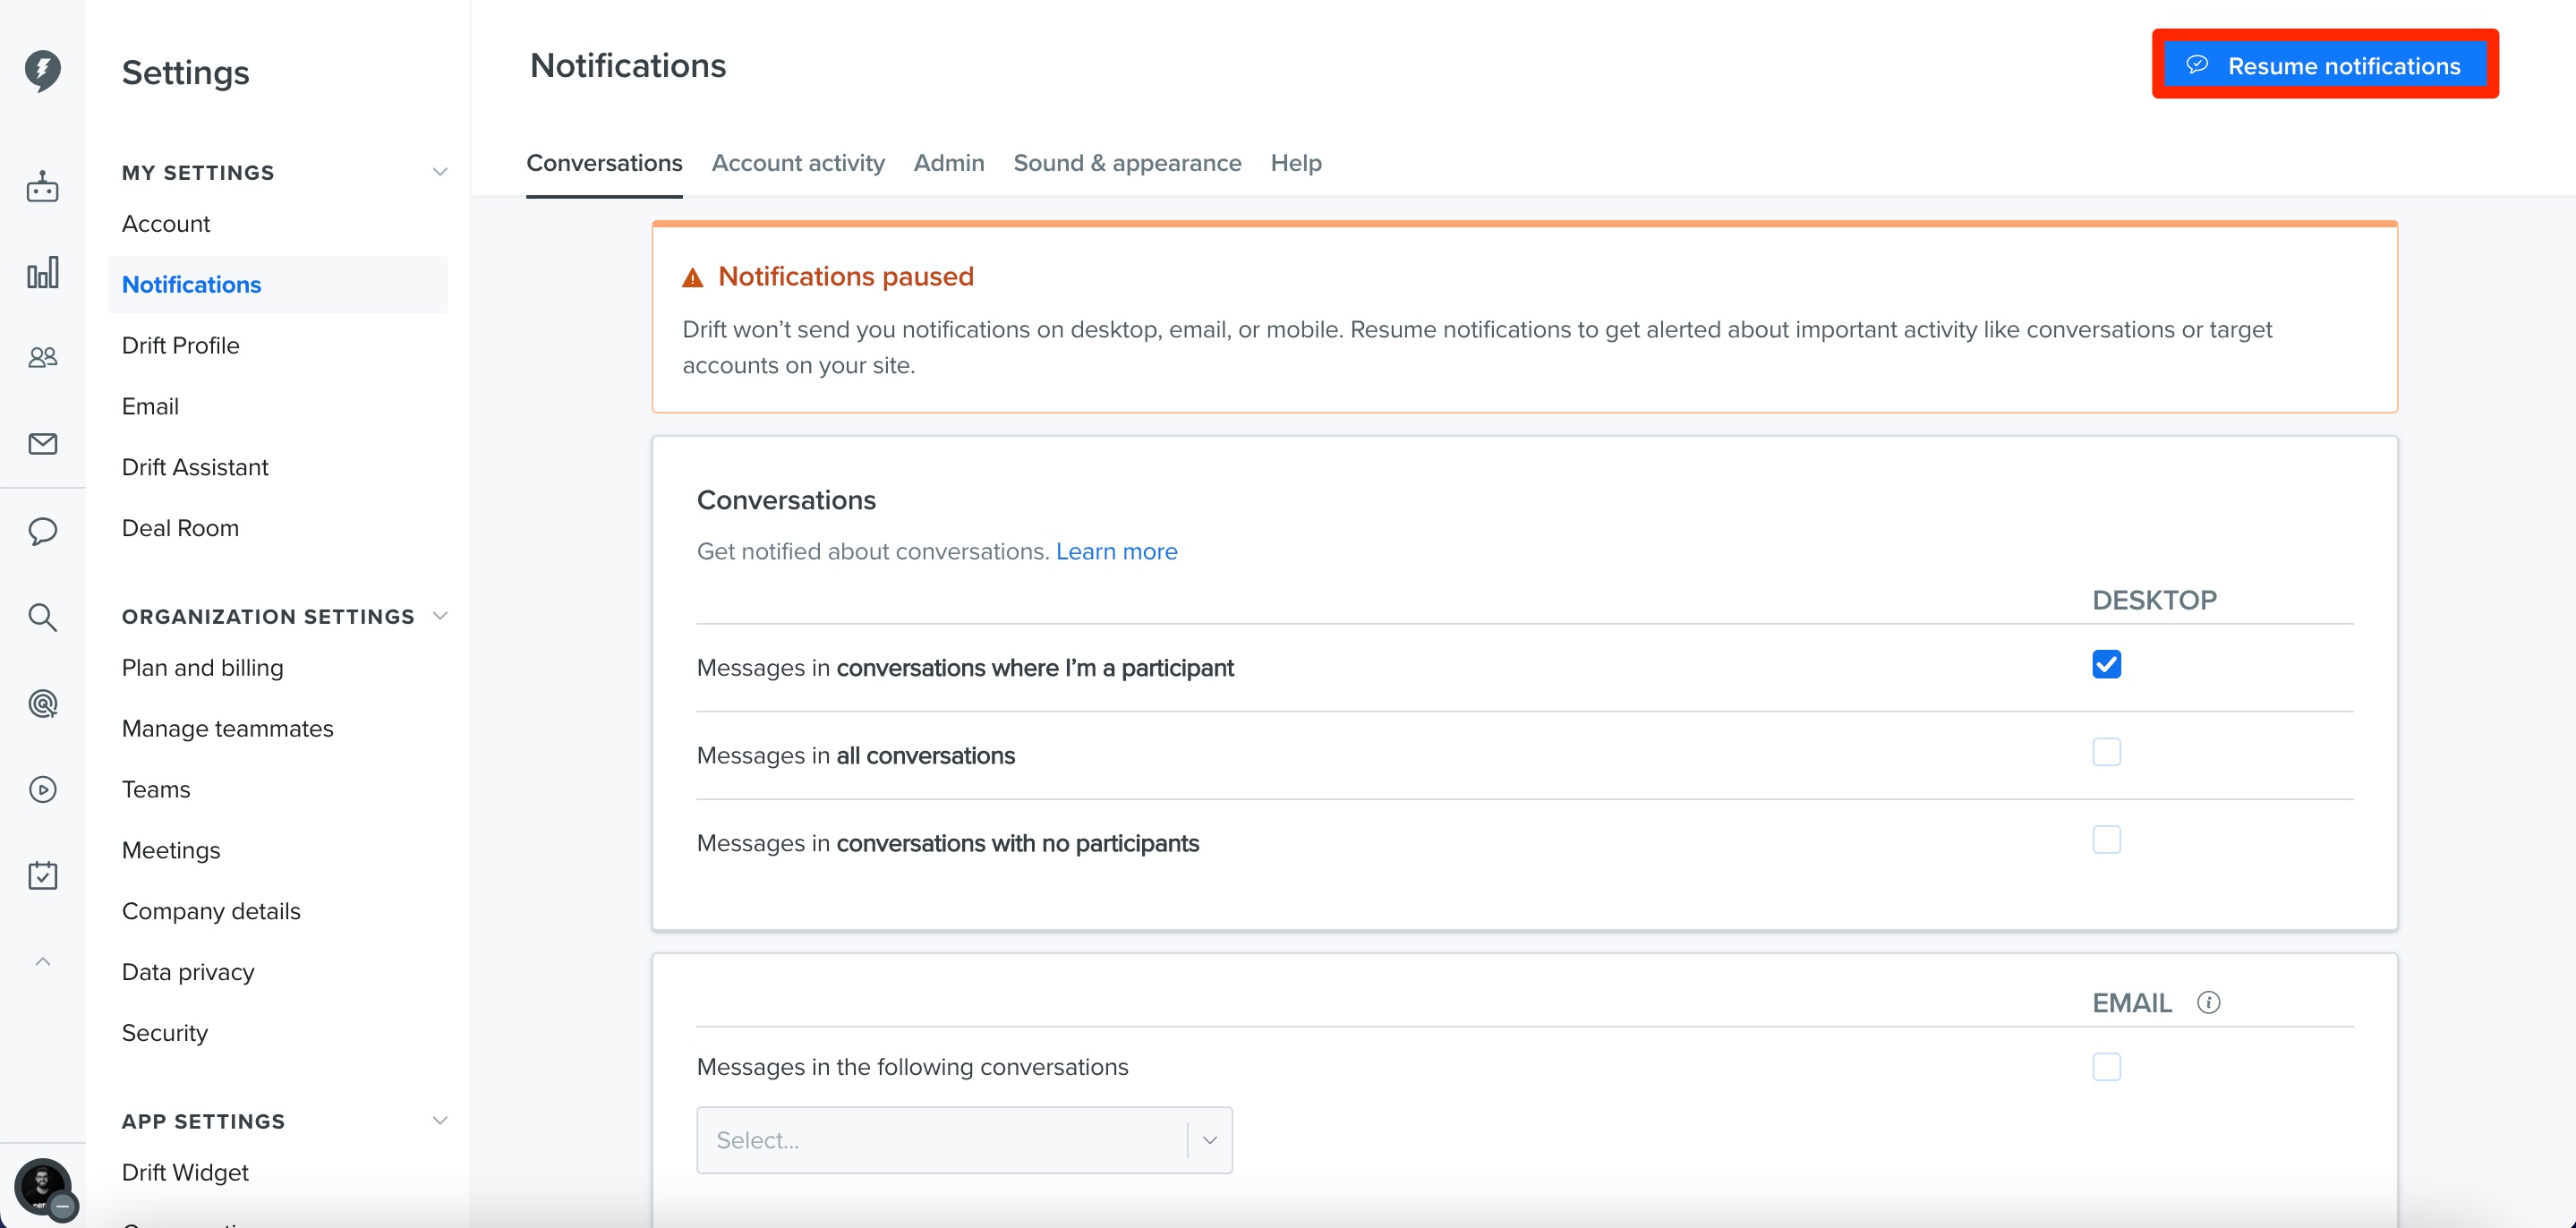Switch to the Account activity tab

pos(797,163)
